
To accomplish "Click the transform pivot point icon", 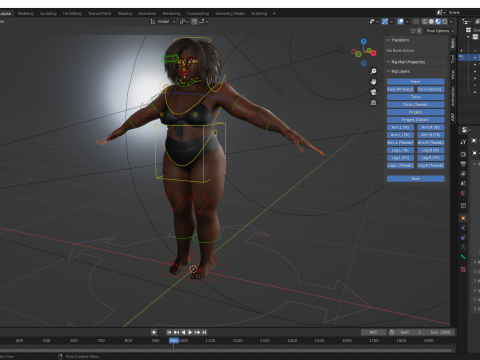I will click(183, 21).
